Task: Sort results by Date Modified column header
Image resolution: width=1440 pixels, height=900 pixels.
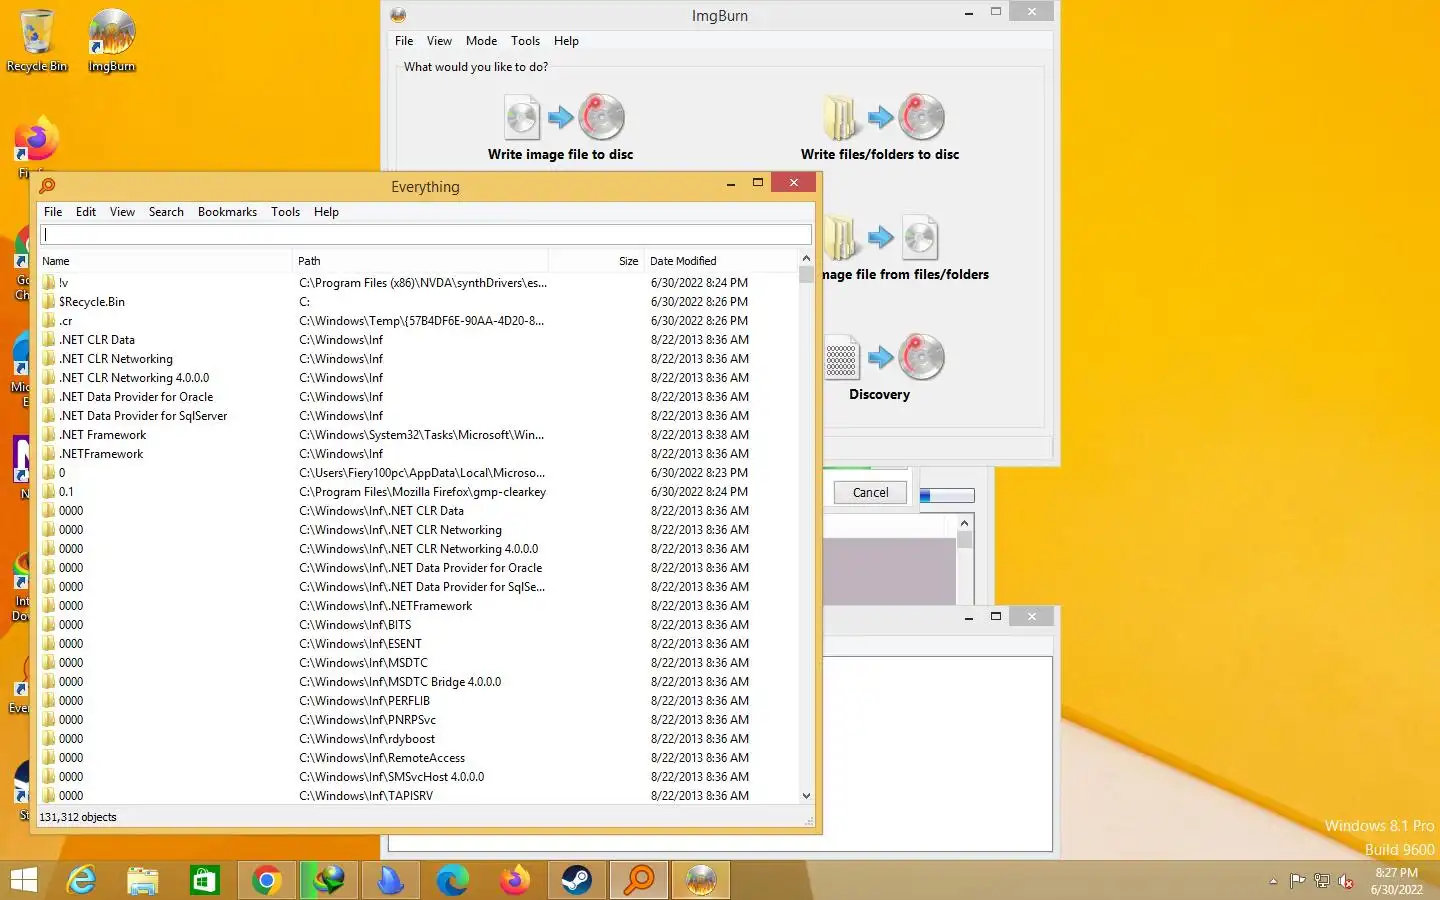Action: [x=720, y=261]
